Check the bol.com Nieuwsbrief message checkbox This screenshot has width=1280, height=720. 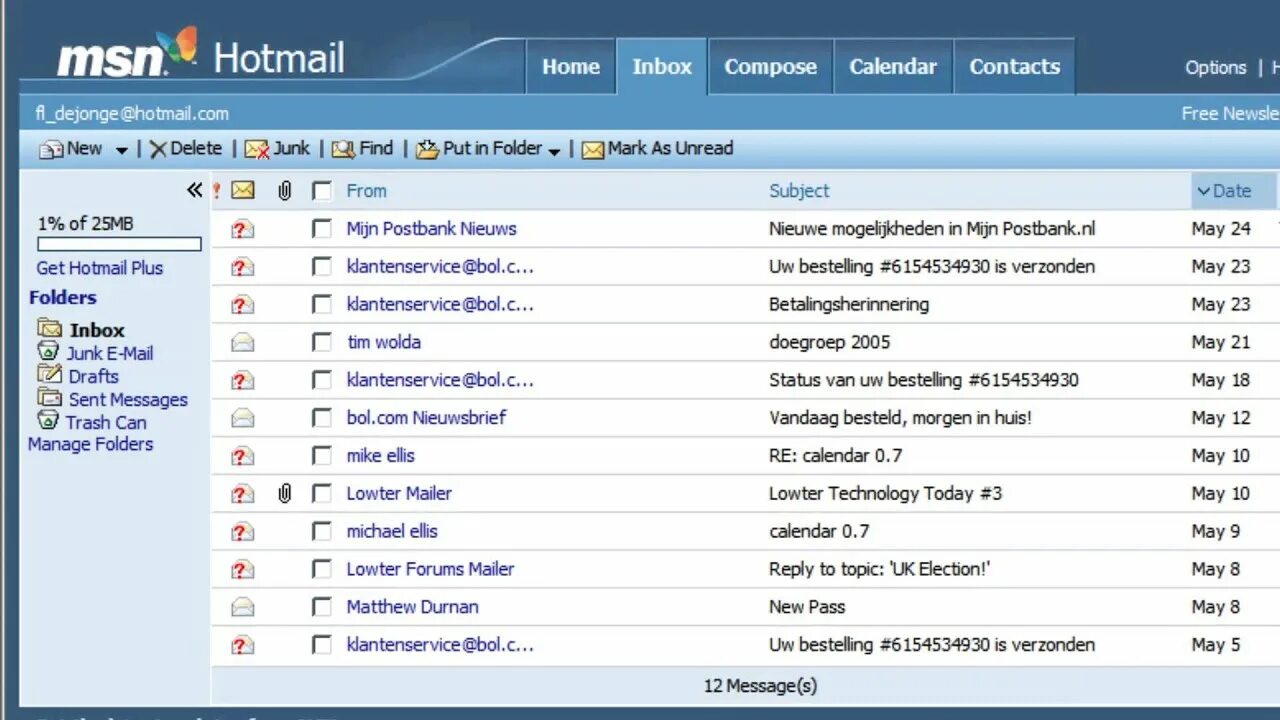[321, 418]
